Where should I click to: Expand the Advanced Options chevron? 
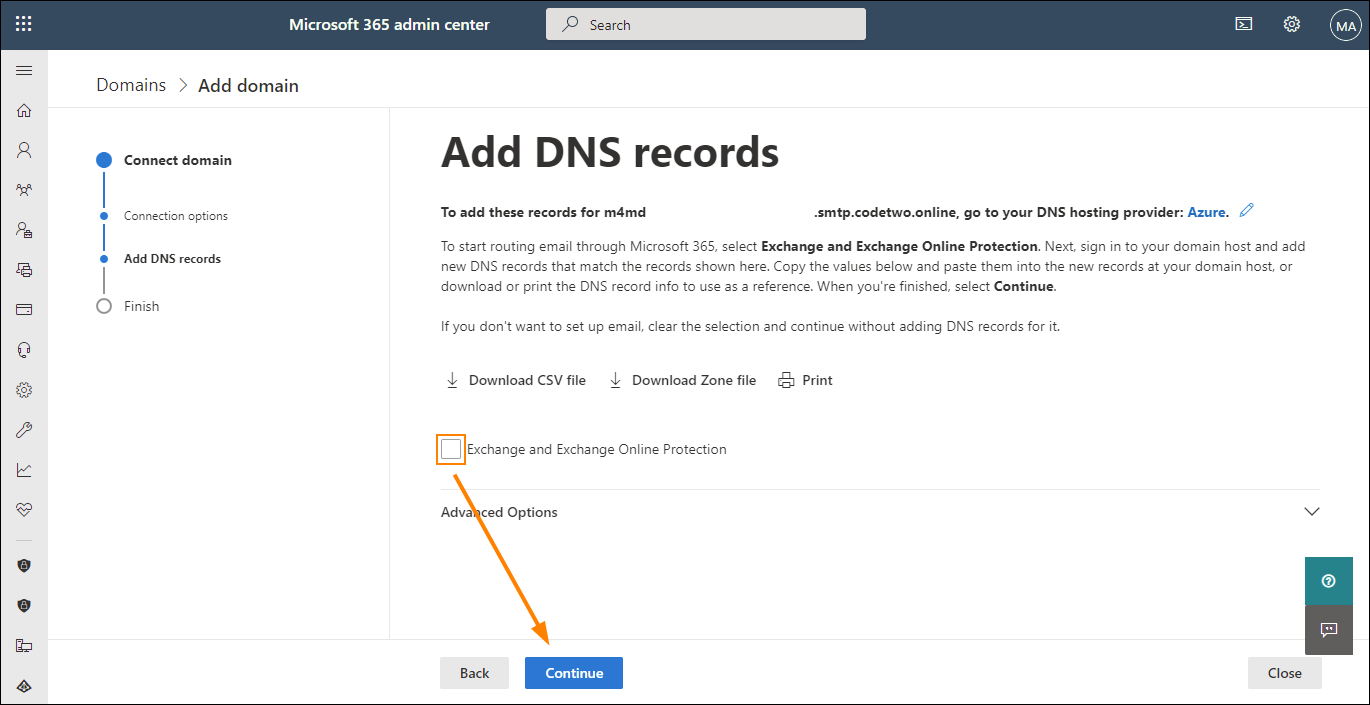1312,512
